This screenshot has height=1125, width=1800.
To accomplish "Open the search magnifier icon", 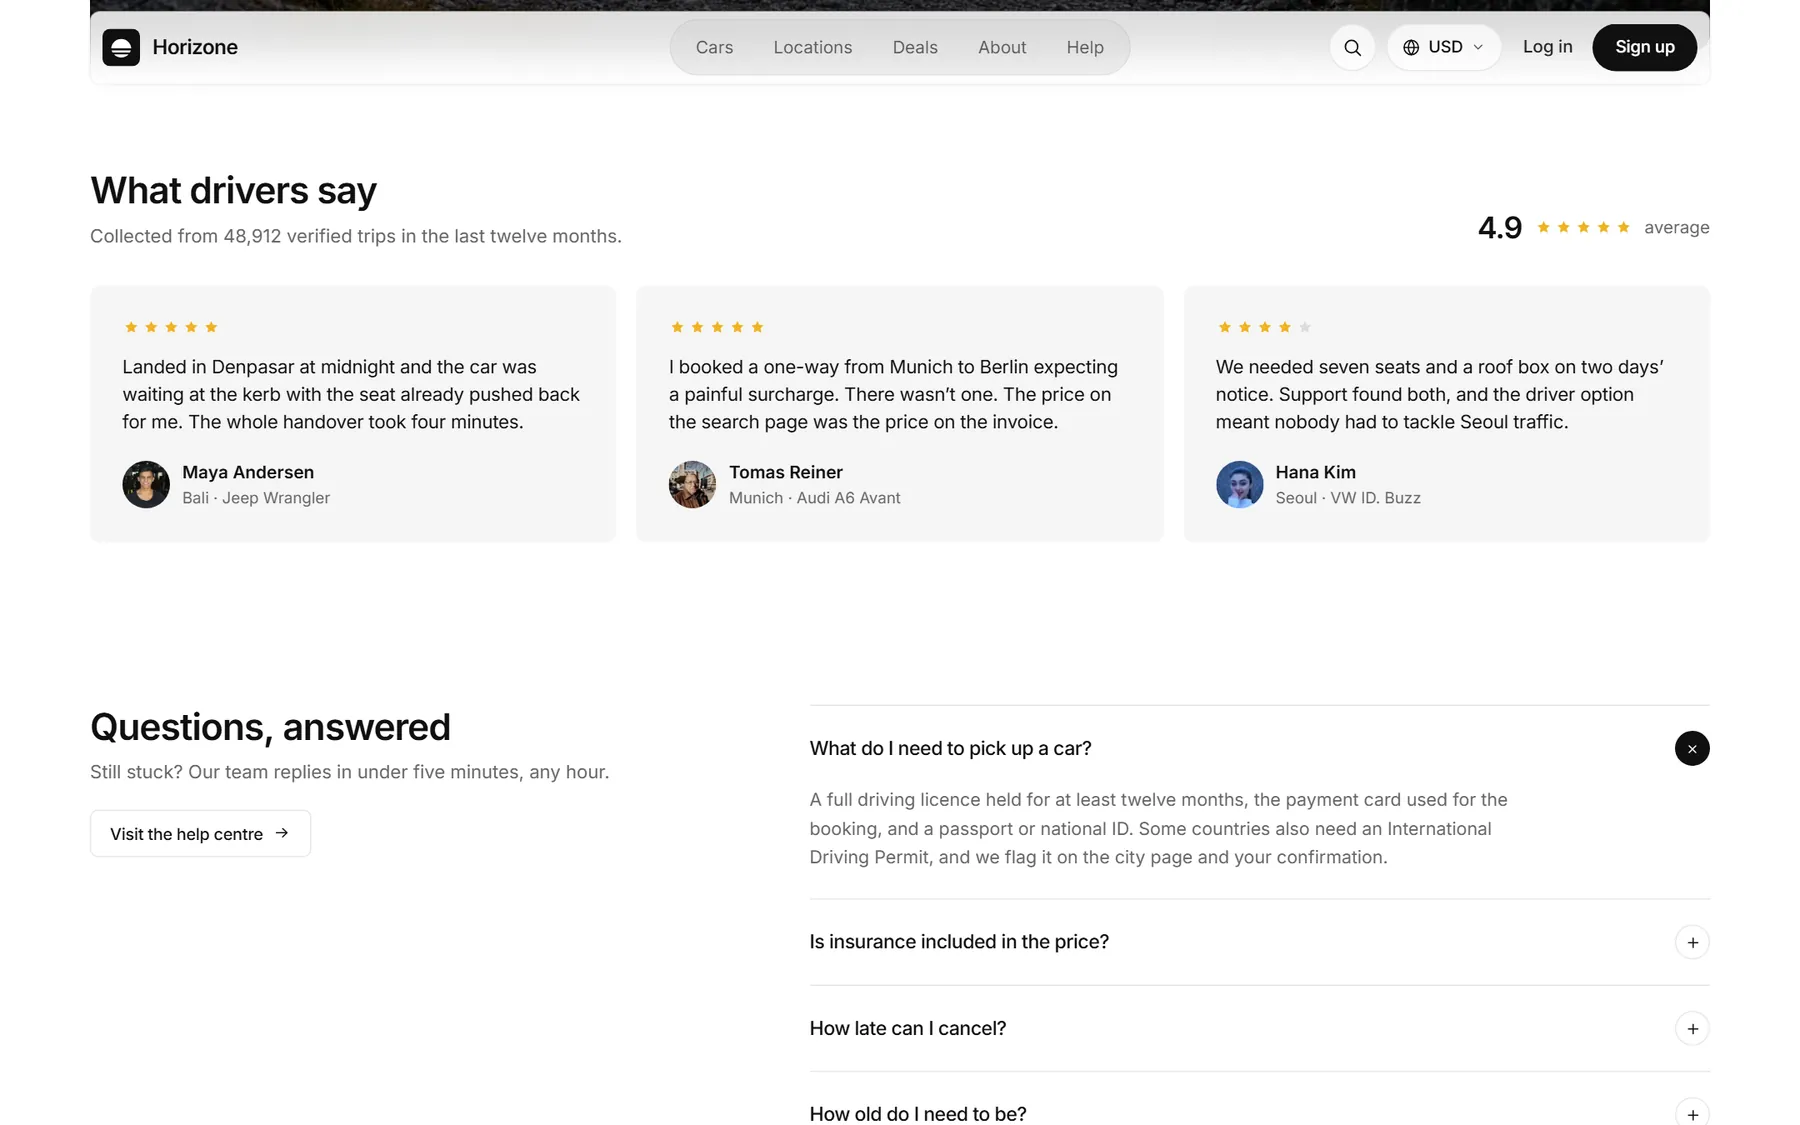I will [x=1352, y=47].
